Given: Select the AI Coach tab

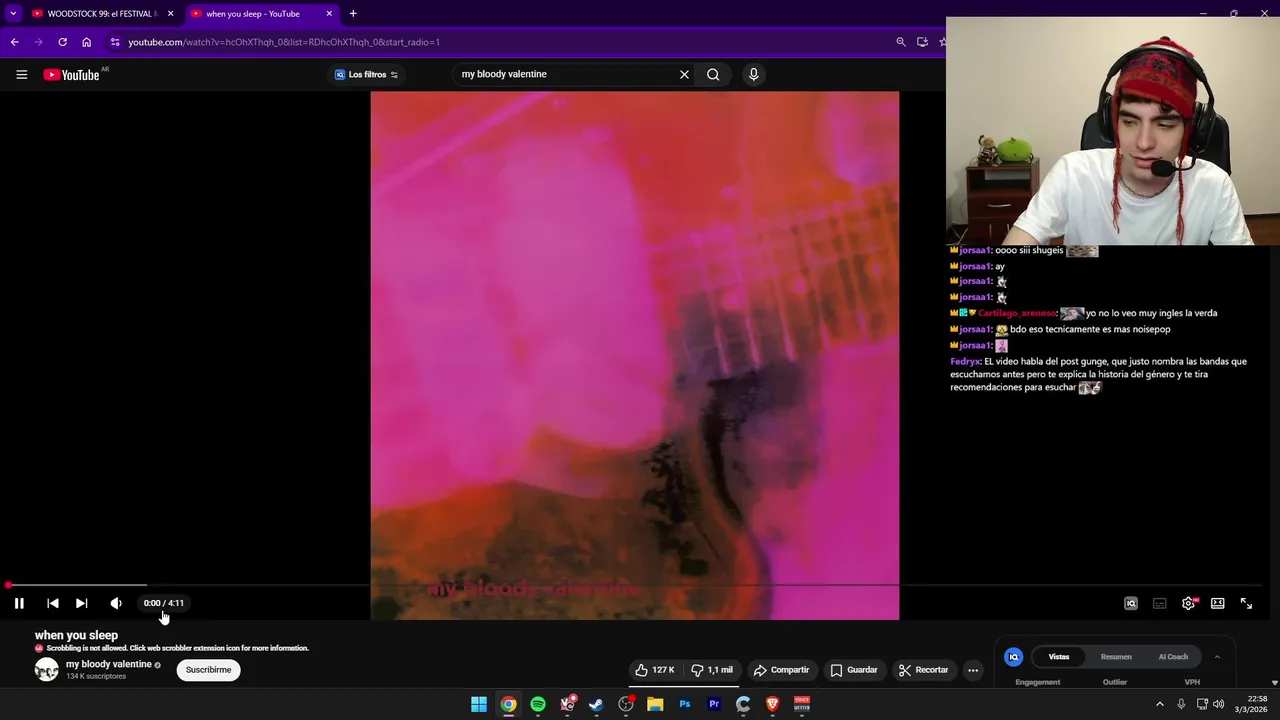Looking at the screenshot, I should tap(1173, 657).
